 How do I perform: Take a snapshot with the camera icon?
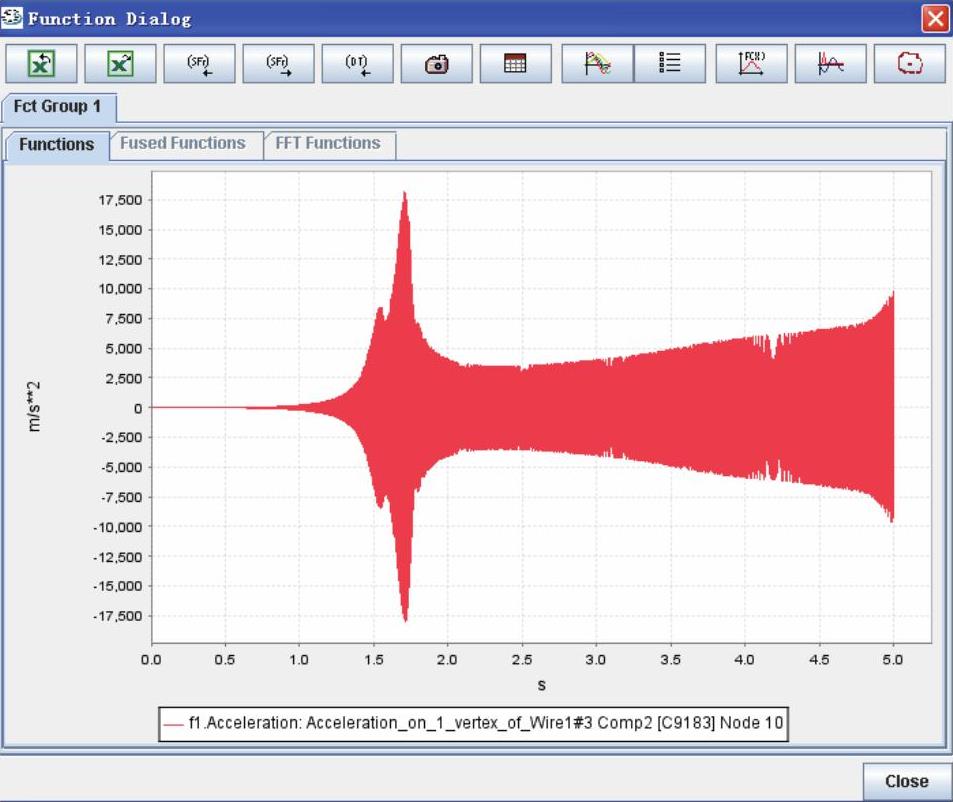[x=436, y=63]
